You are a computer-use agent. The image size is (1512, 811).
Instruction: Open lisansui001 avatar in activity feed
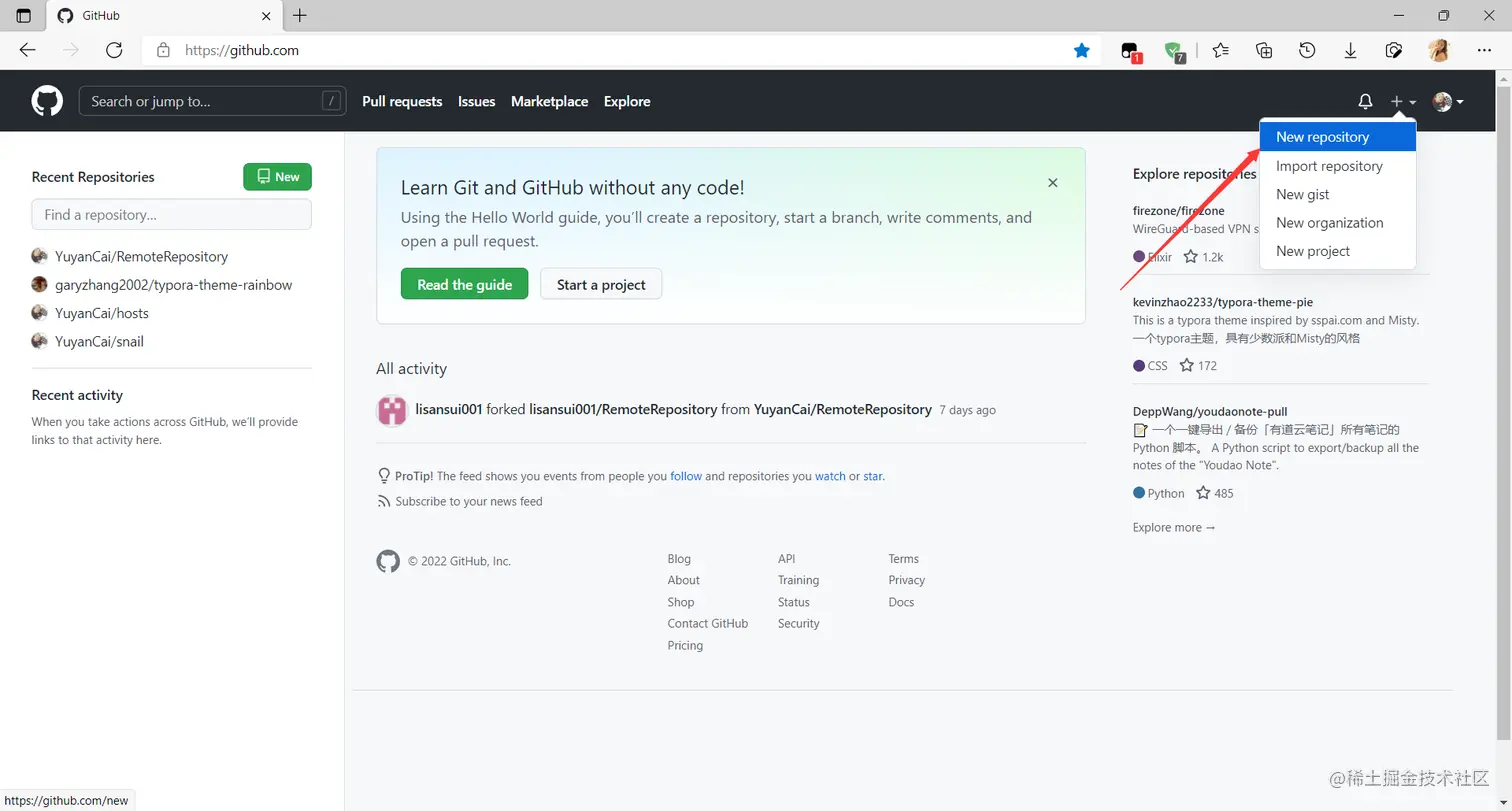click(x=392, y=410)
